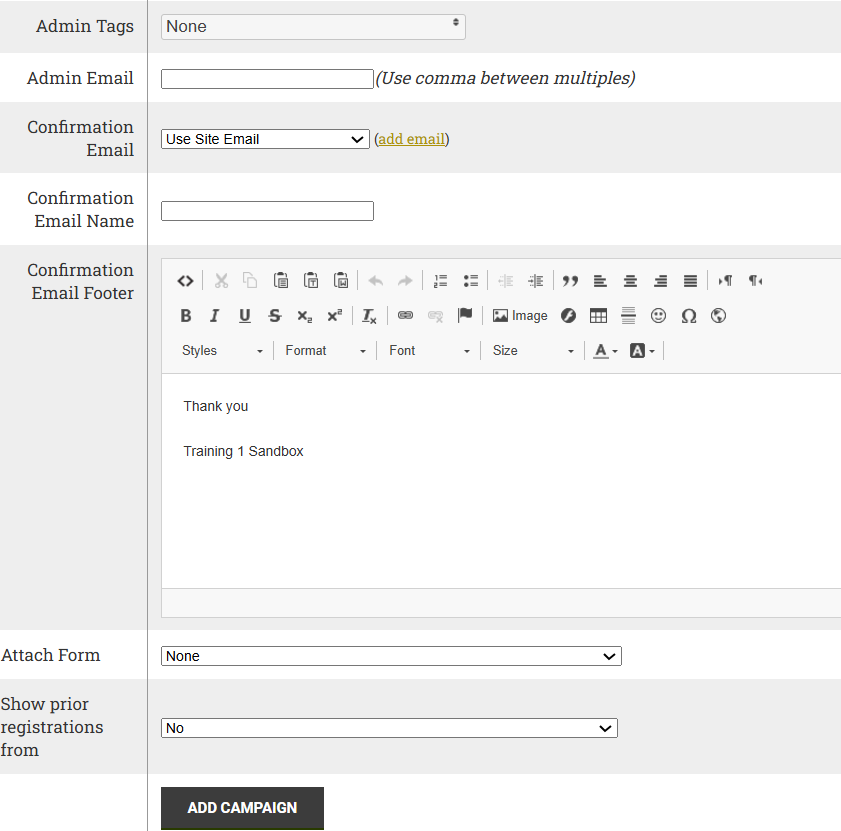Open the smiley emoticon picker
The height and width of the screenshot is (831, 841).
[x=658, y=316]
